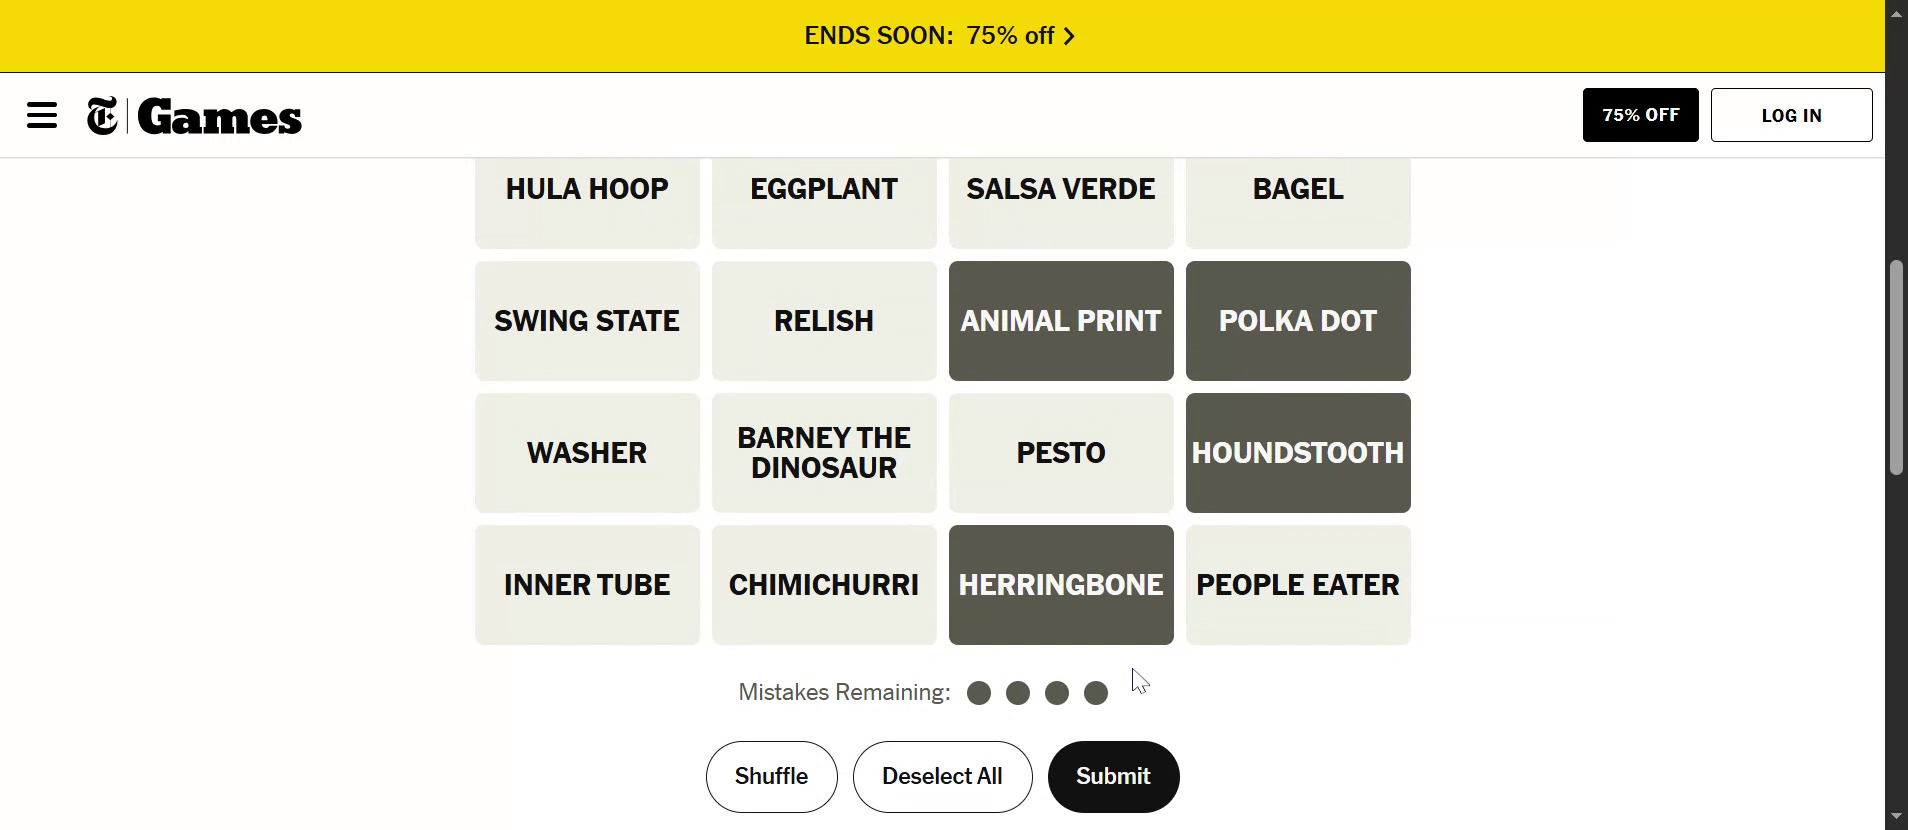Click the LOG IN button
The width and height of the screenshot is (1908, 830).
1791,115
